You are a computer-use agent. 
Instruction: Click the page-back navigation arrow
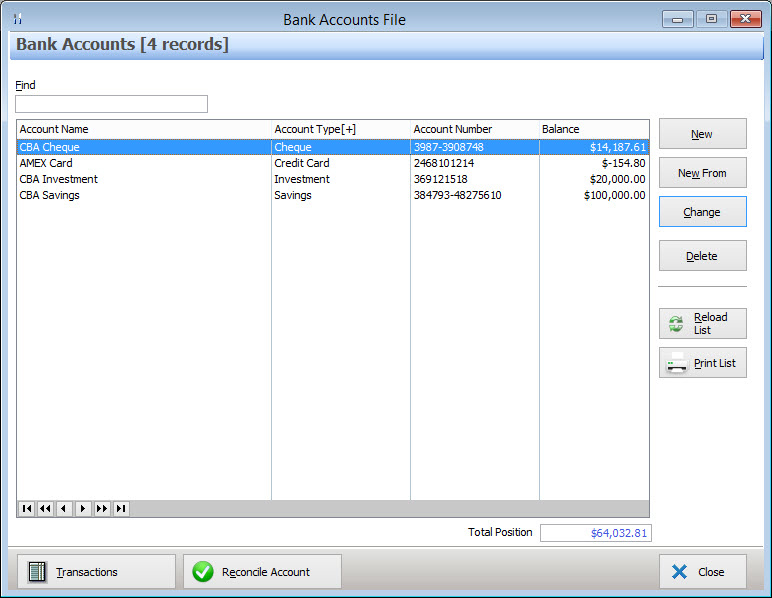click(45, 509)
